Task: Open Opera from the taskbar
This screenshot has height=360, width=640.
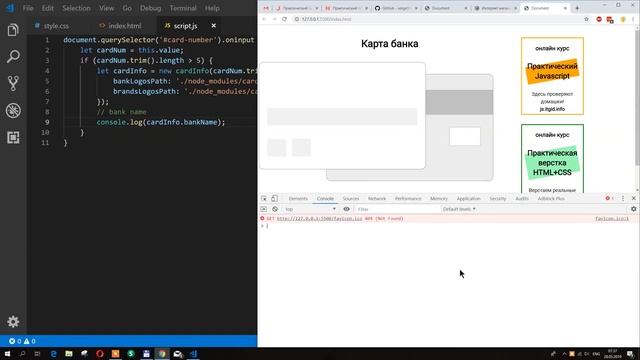Action: [100, 354]
